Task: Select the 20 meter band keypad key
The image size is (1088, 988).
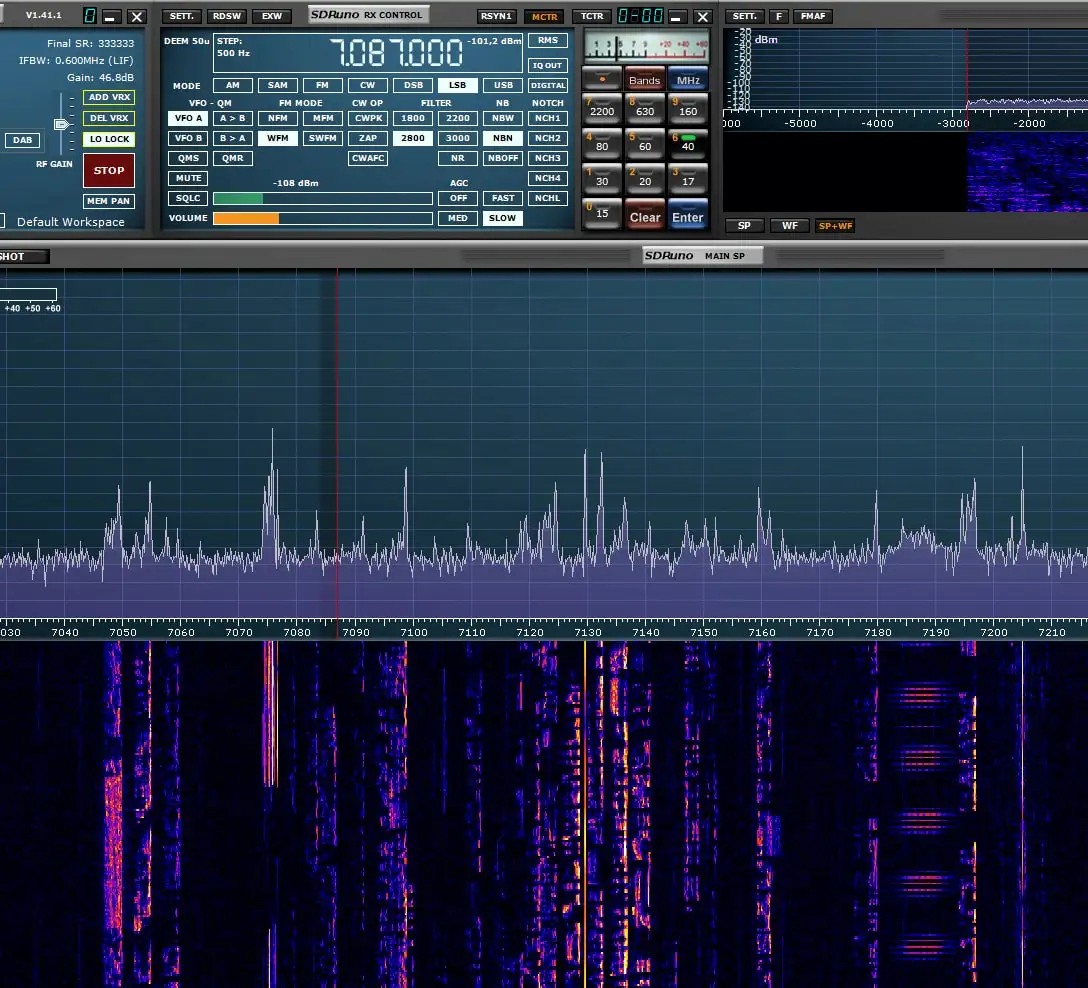Action: [x=645, y=177]
